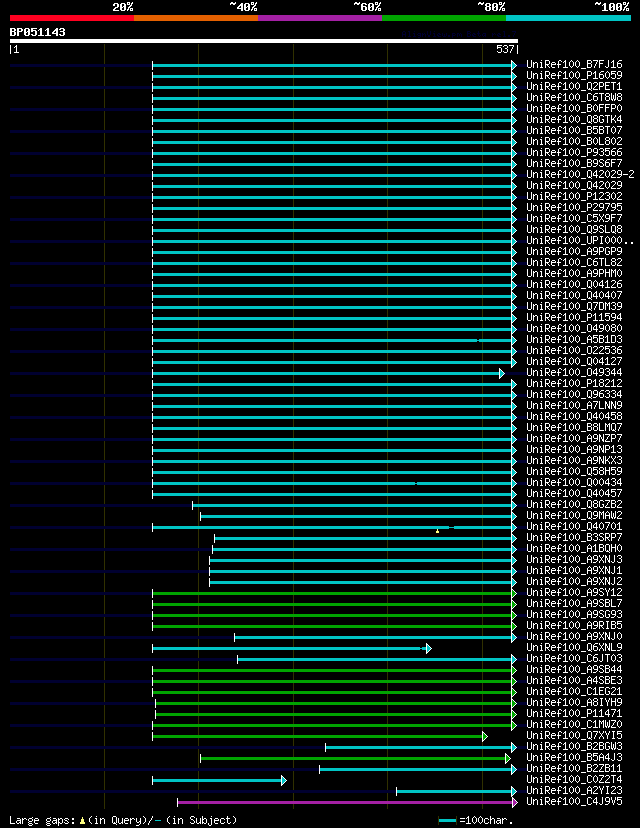
Task: Open UniRef100_Q6XNL9 hit
Action: (574, 647)
